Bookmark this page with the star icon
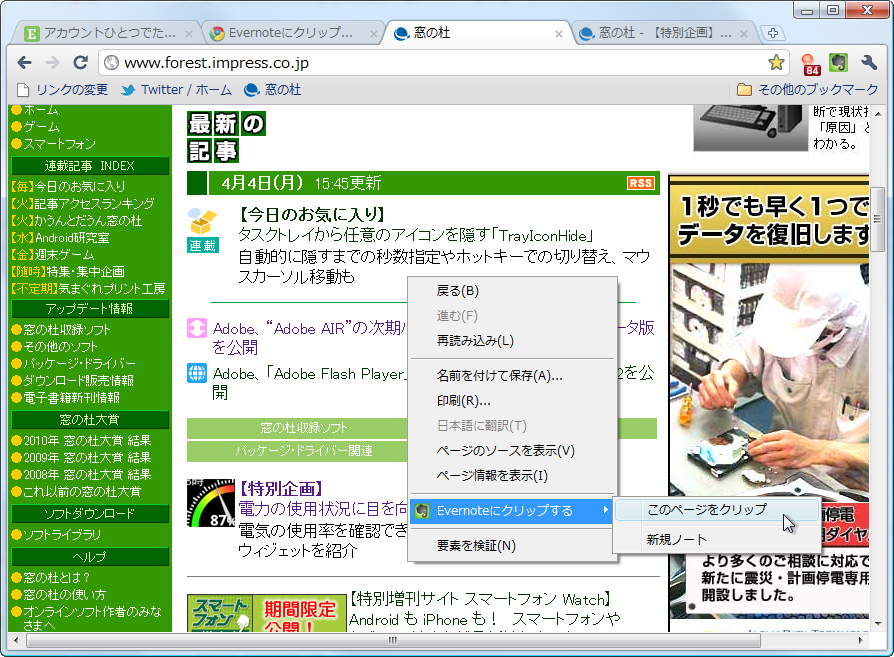The height and width of the screenshot is (657, 894). [x=777, y=61]
